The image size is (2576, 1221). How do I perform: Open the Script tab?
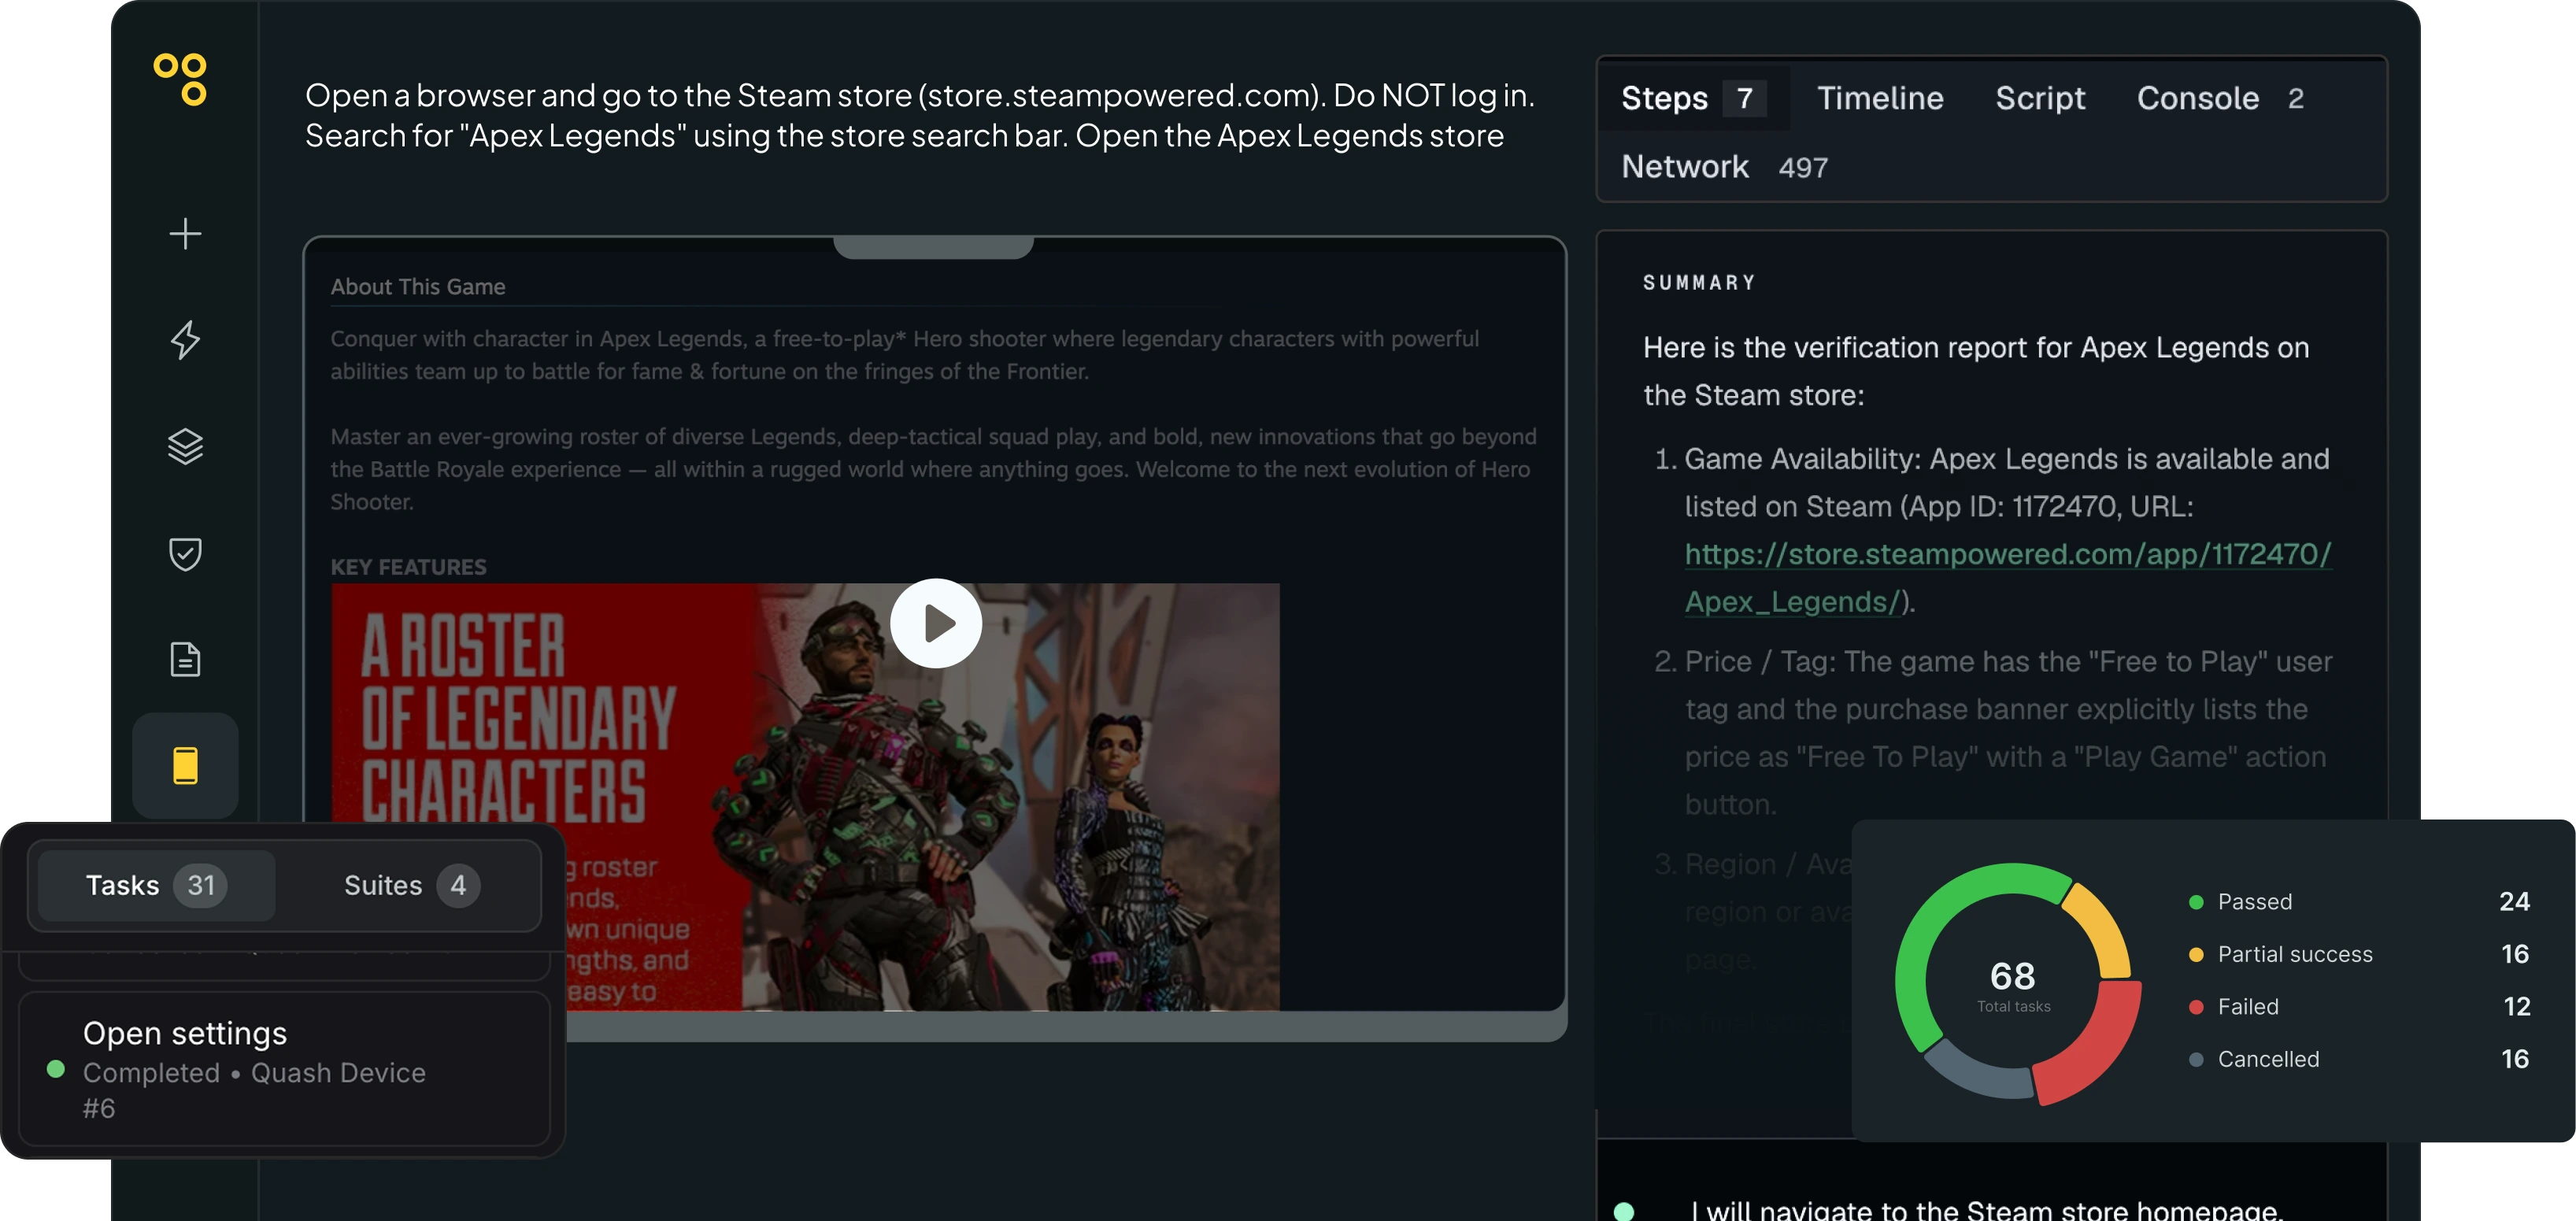click(x=2040, y=98)
